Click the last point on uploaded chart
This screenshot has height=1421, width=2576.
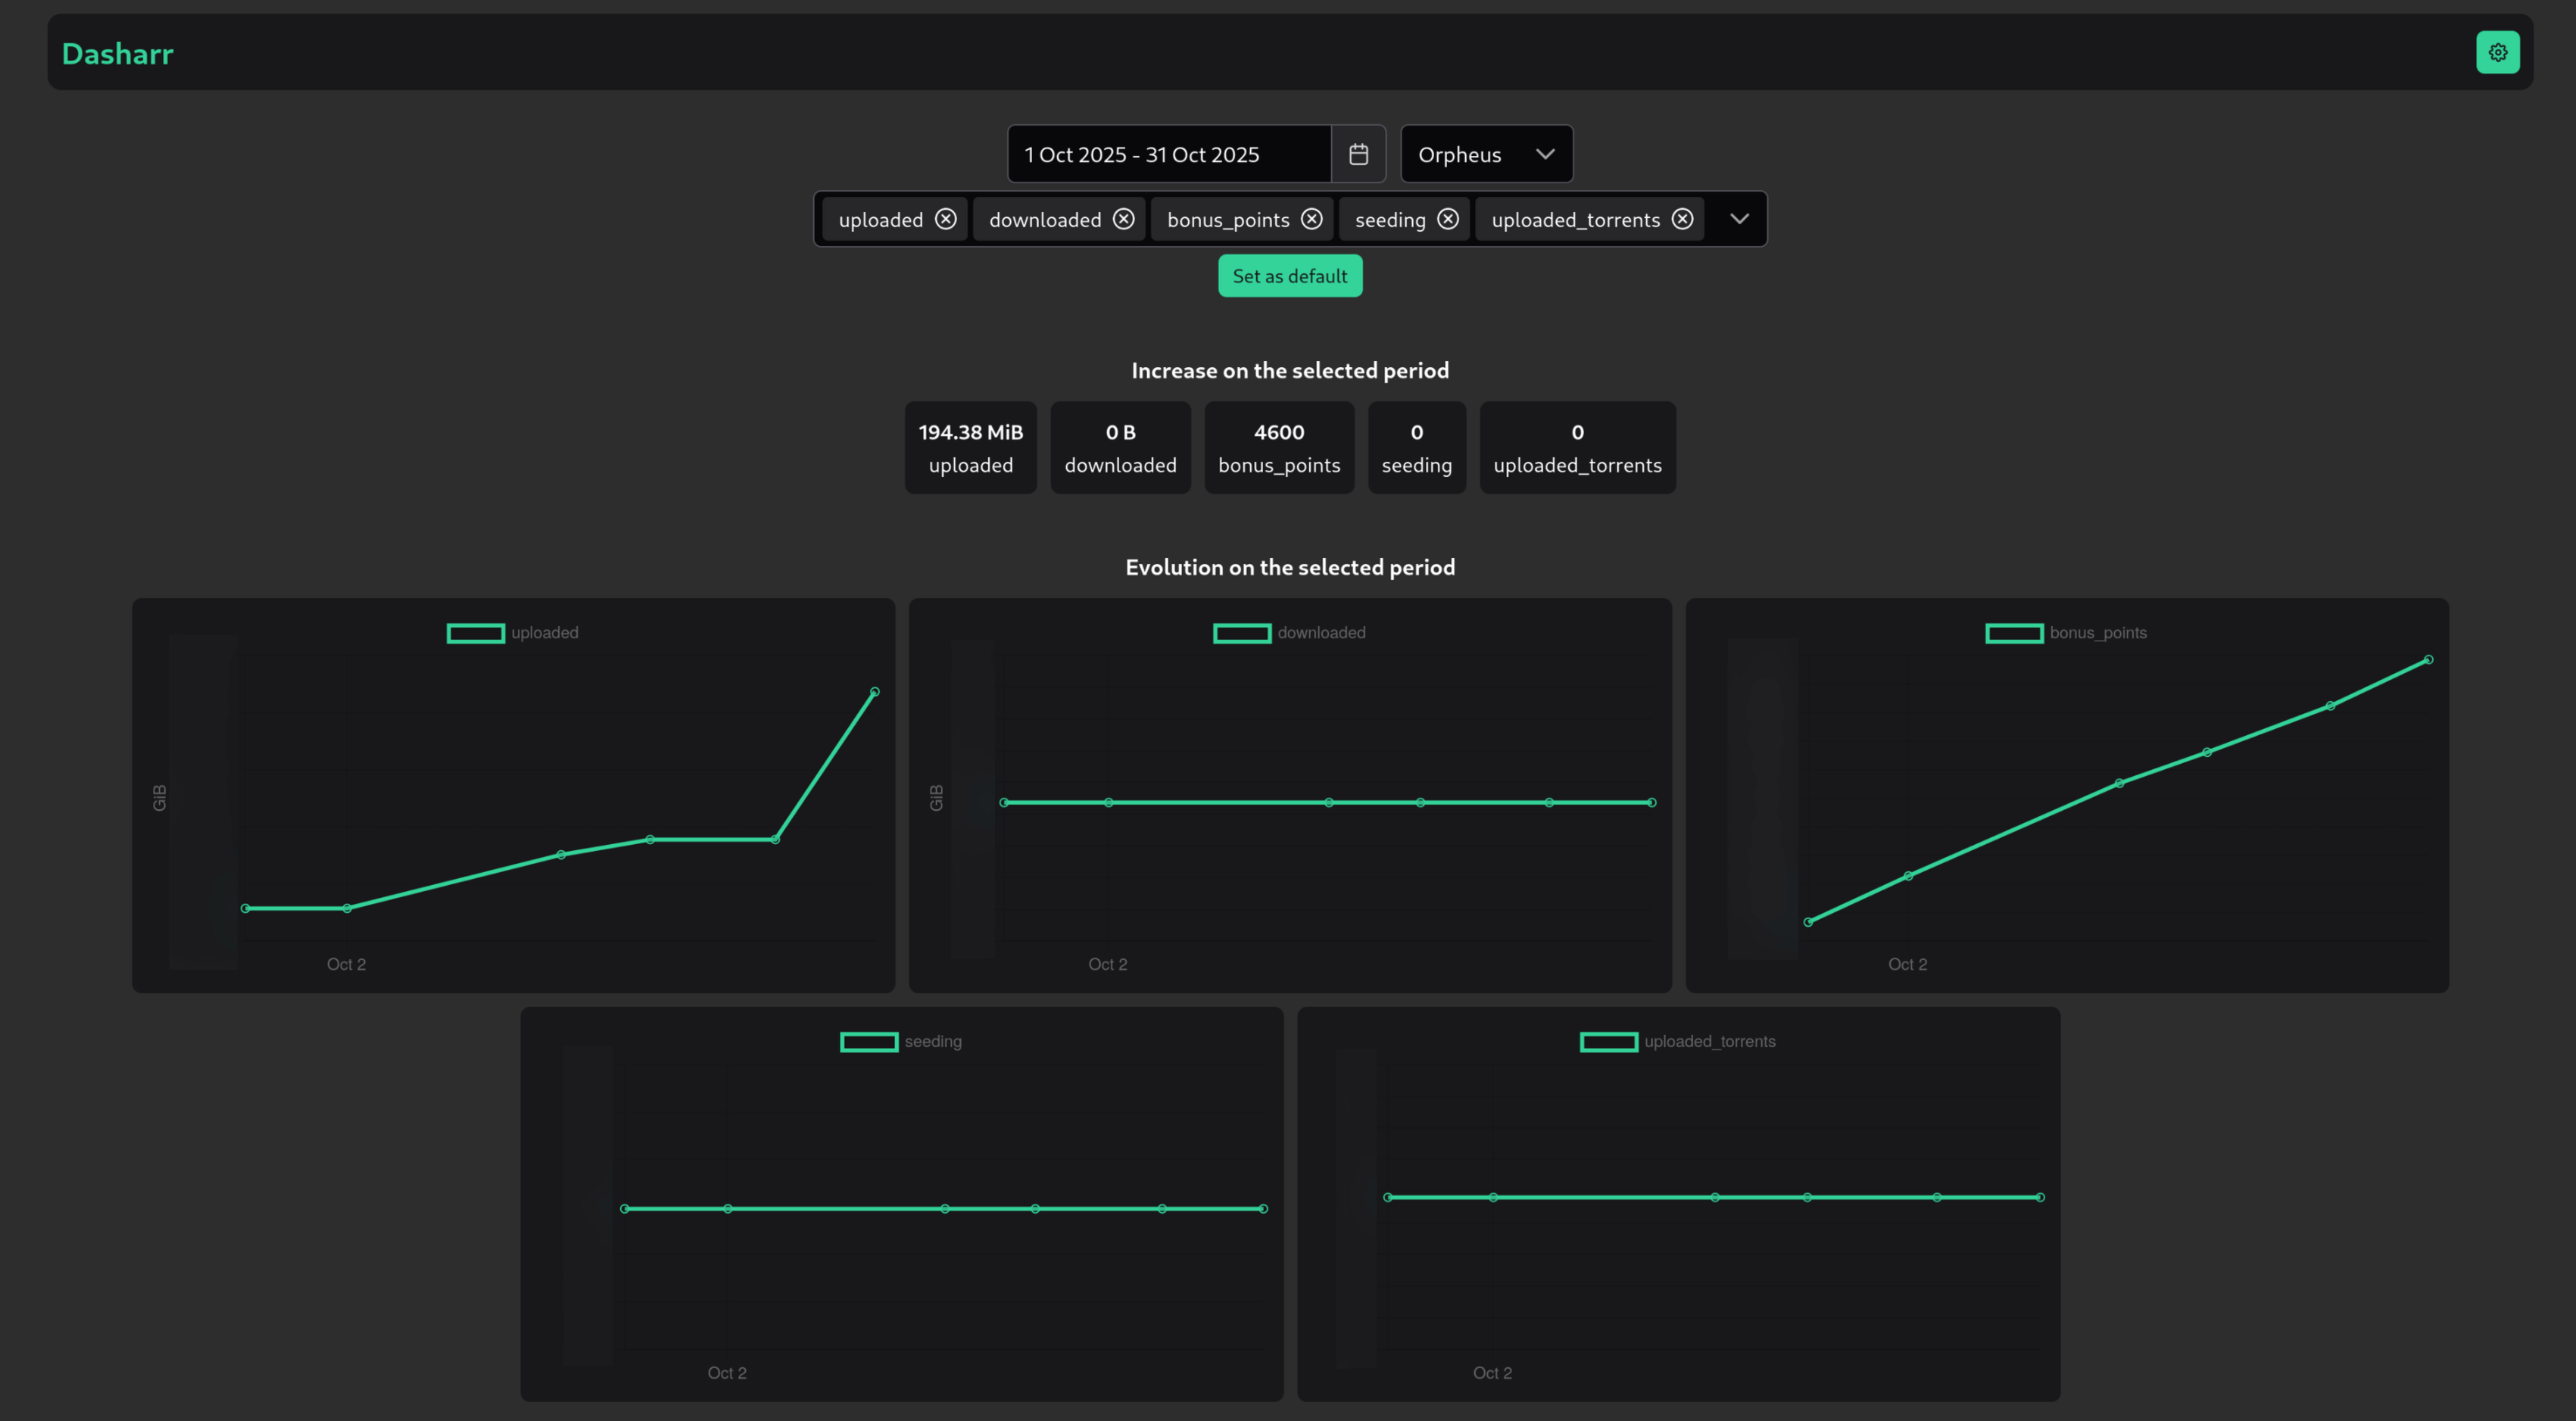point(874,692)
